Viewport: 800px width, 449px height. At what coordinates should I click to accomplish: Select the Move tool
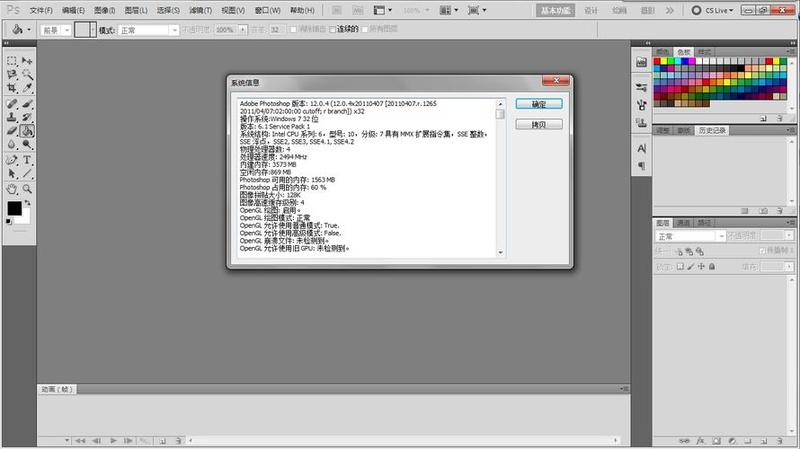coord(27,61)
